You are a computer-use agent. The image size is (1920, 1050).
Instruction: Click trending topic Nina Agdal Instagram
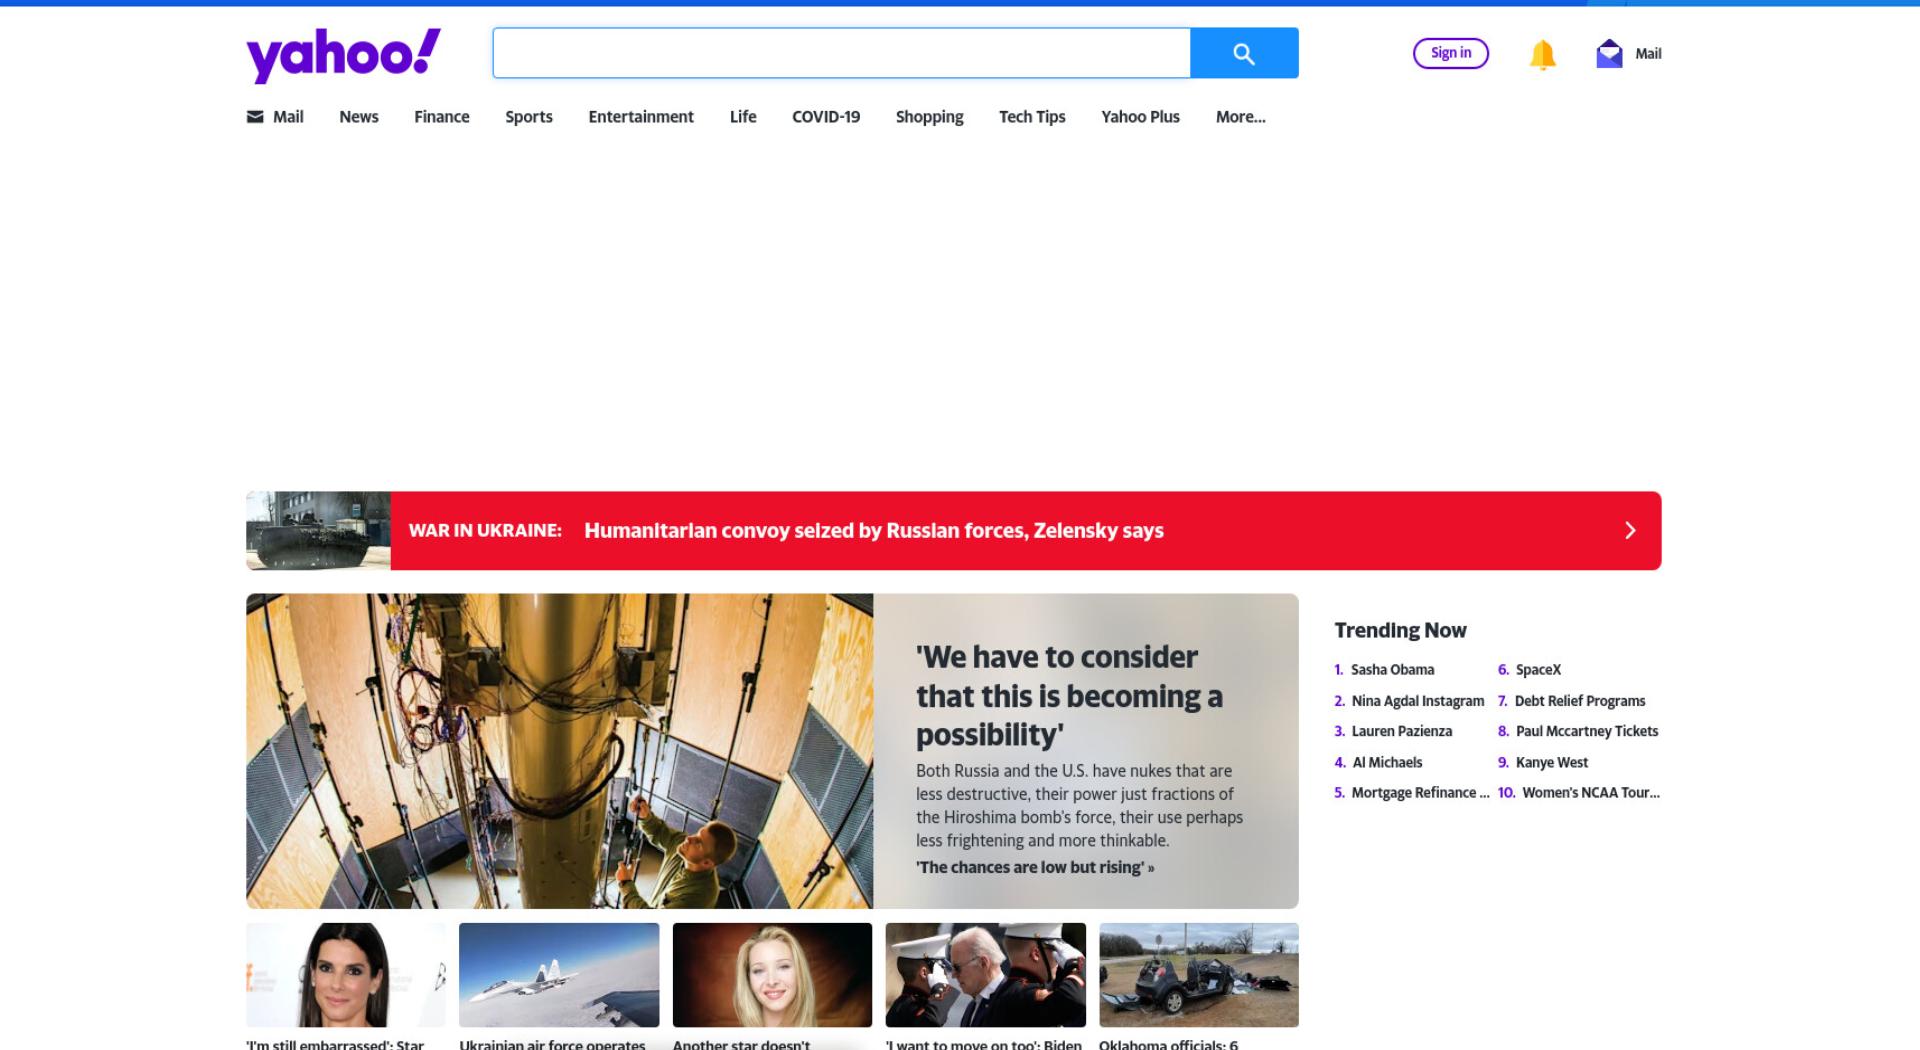point(1418,701)
